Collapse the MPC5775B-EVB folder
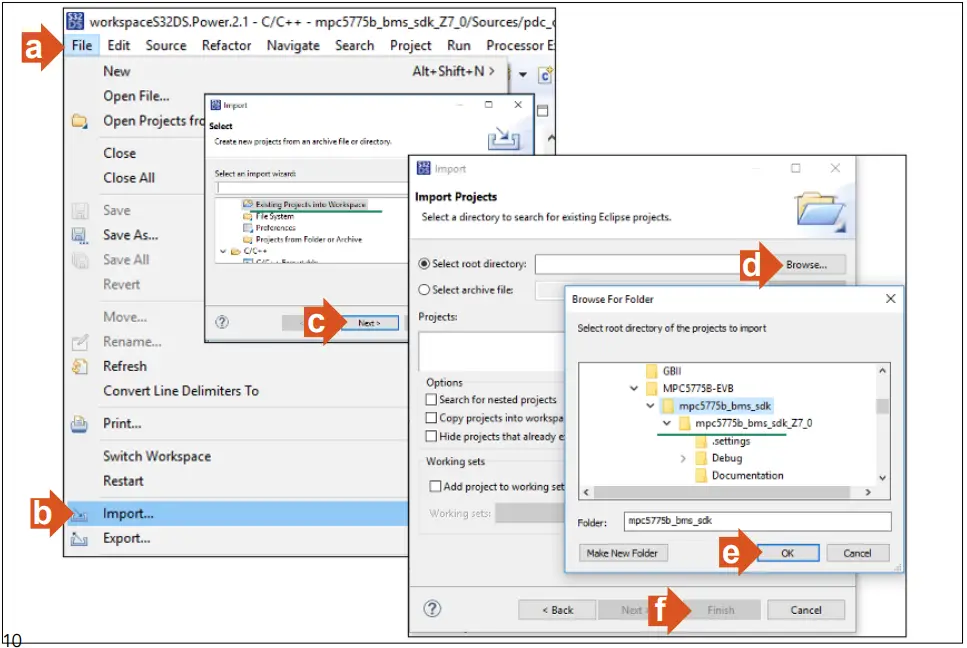 [633, 388]
